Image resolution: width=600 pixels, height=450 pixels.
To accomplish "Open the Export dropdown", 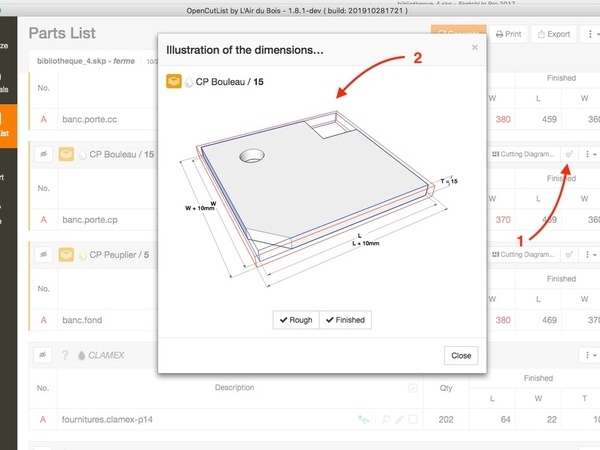I will (x=553, y=34).
